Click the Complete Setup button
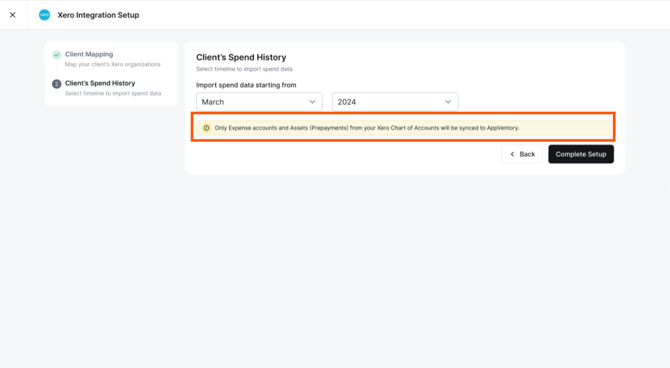Screen dimensions: 670x368 581,154
